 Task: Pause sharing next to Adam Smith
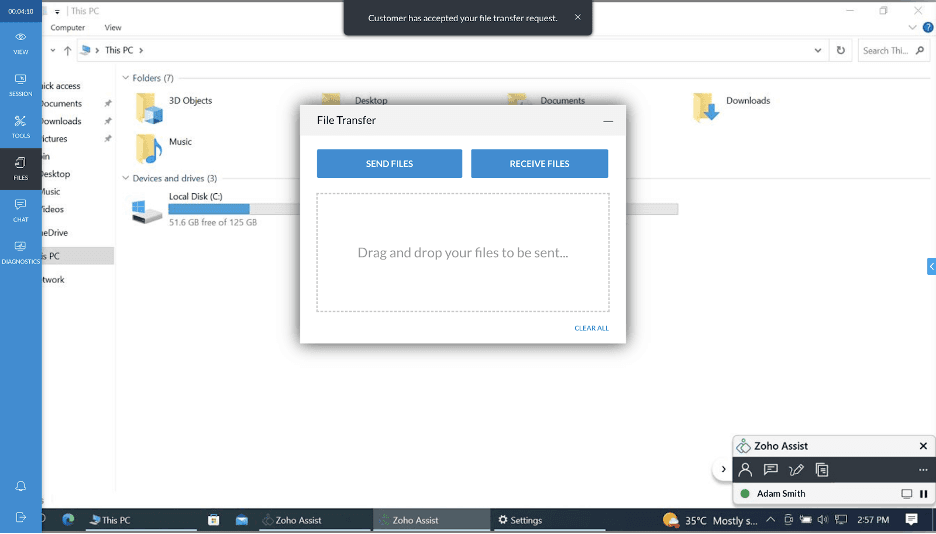(923, 493)
